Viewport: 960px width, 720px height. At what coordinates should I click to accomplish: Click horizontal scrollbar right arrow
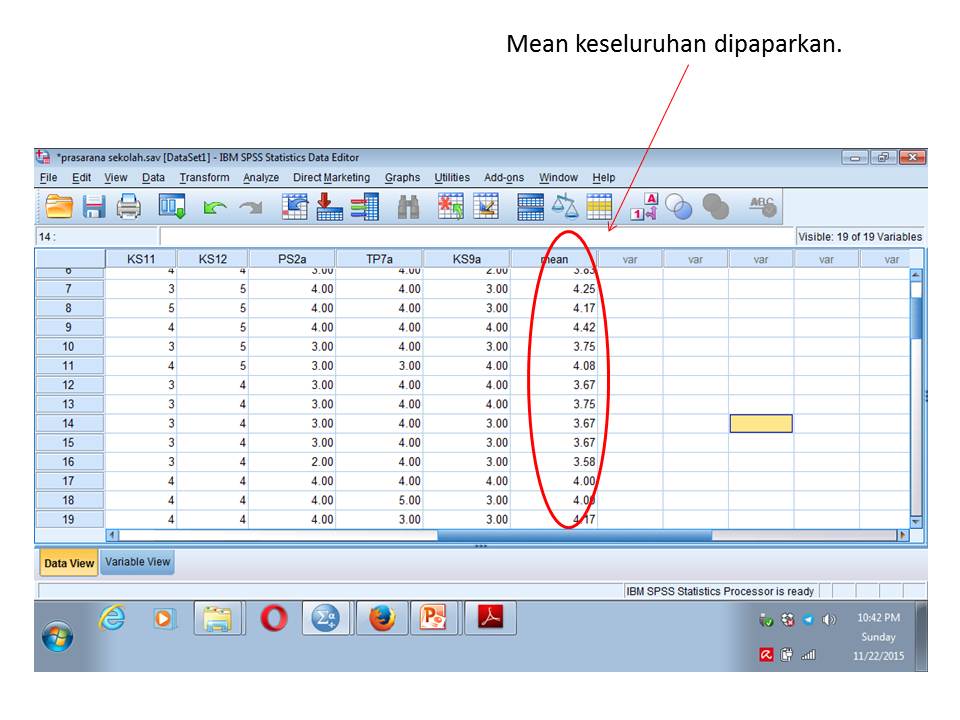(902, 535)
